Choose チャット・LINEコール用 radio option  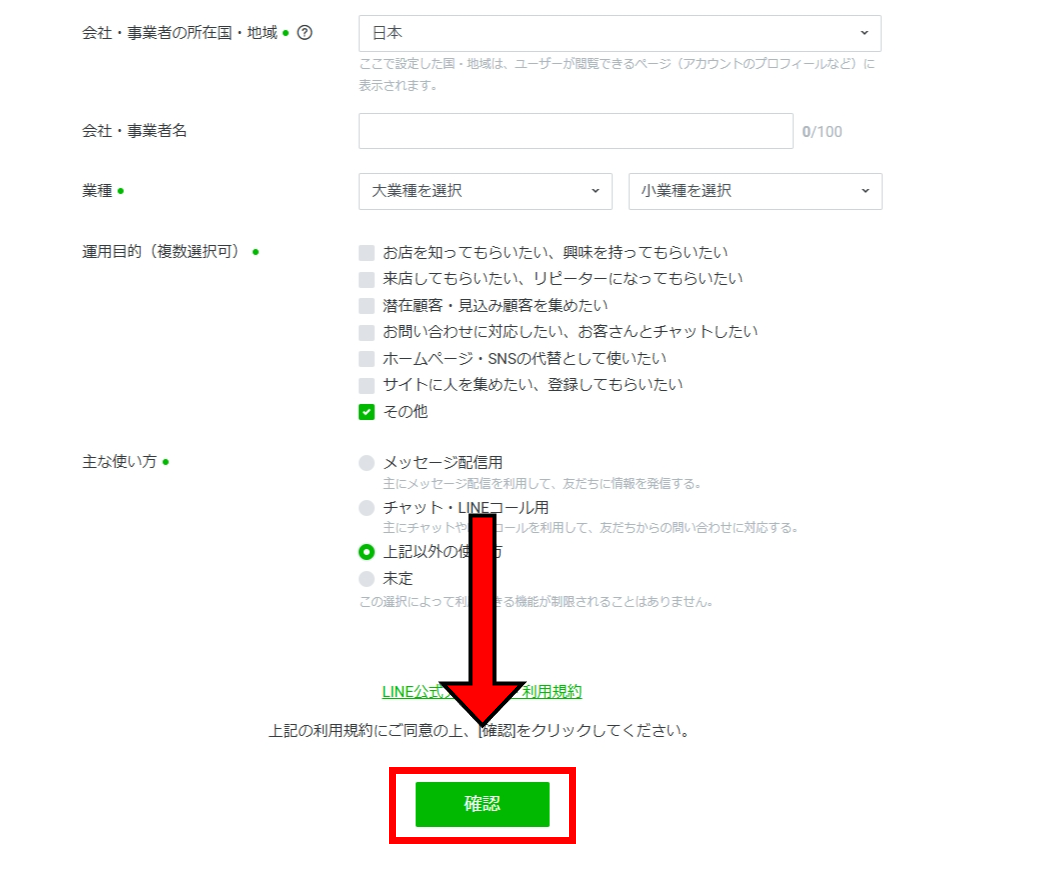coord(367,508)
